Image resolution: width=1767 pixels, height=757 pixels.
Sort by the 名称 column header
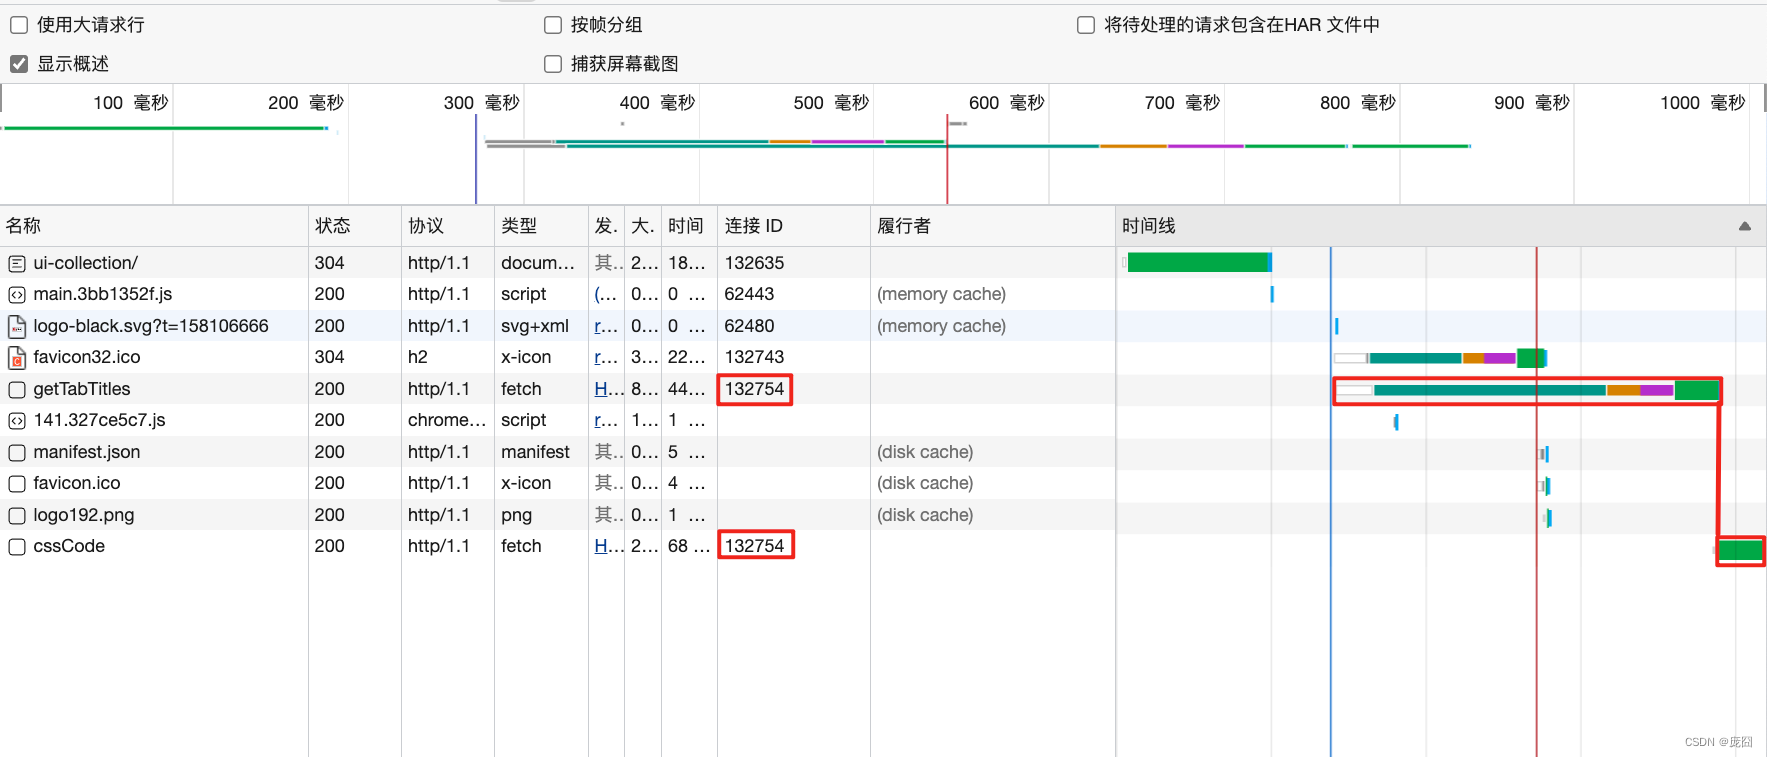(154, 226)
